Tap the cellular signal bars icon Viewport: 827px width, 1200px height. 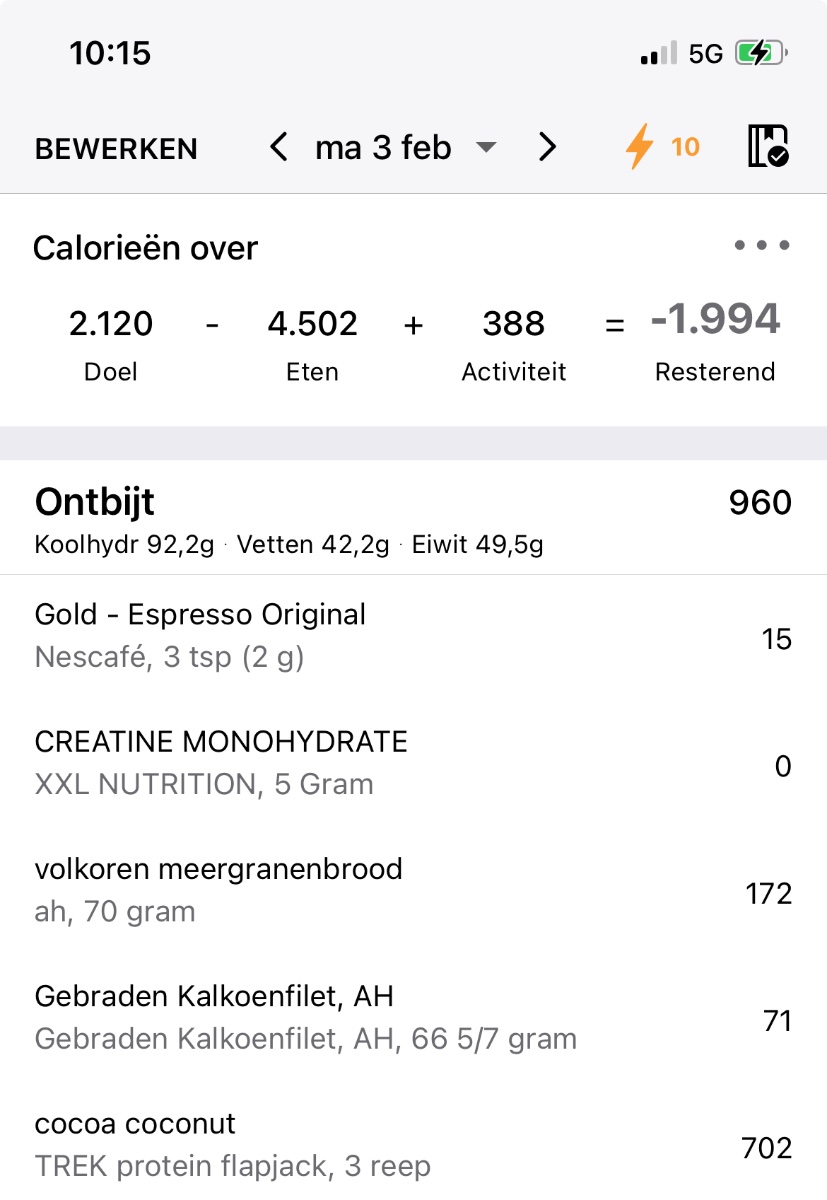(658, 54)
